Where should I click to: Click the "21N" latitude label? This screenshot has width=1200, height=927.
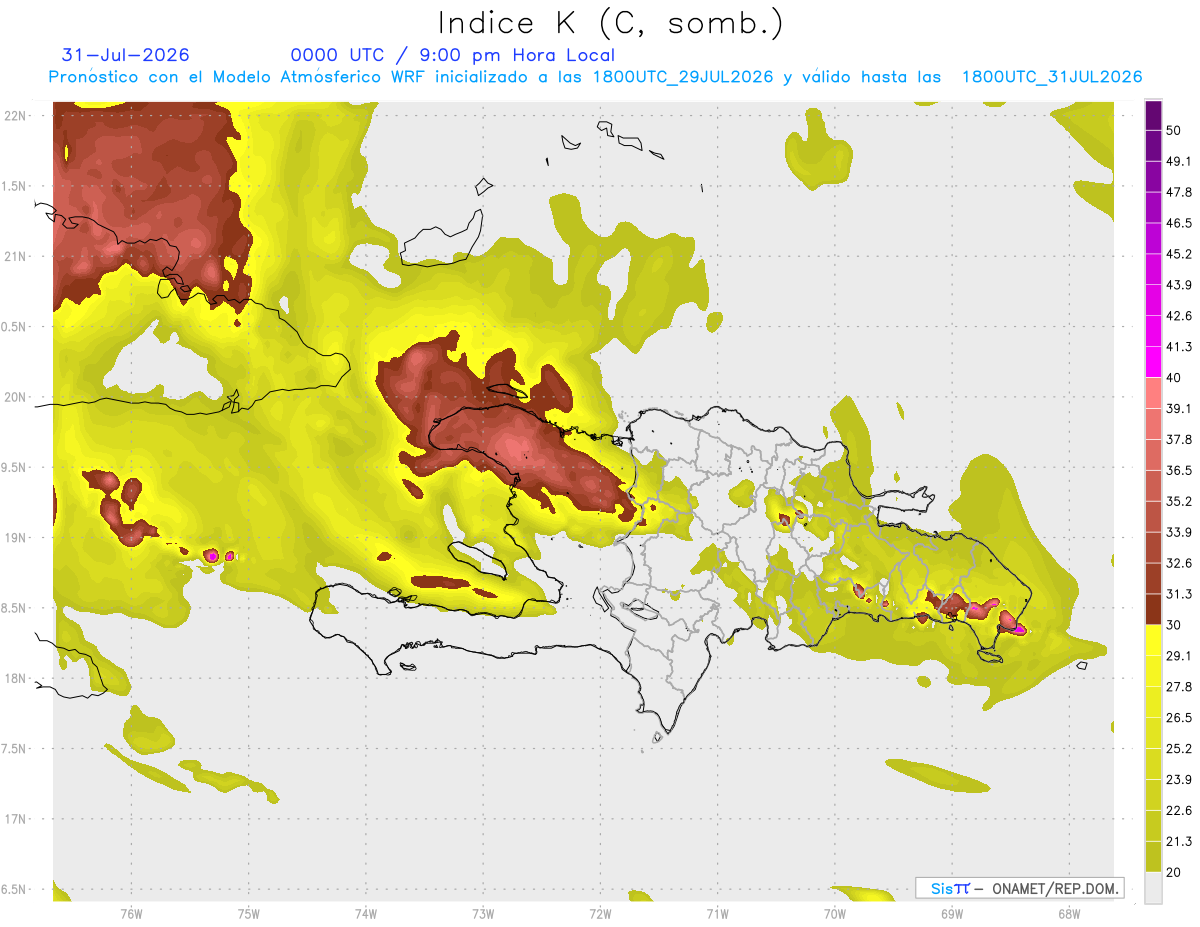click(x=16, y=256)
